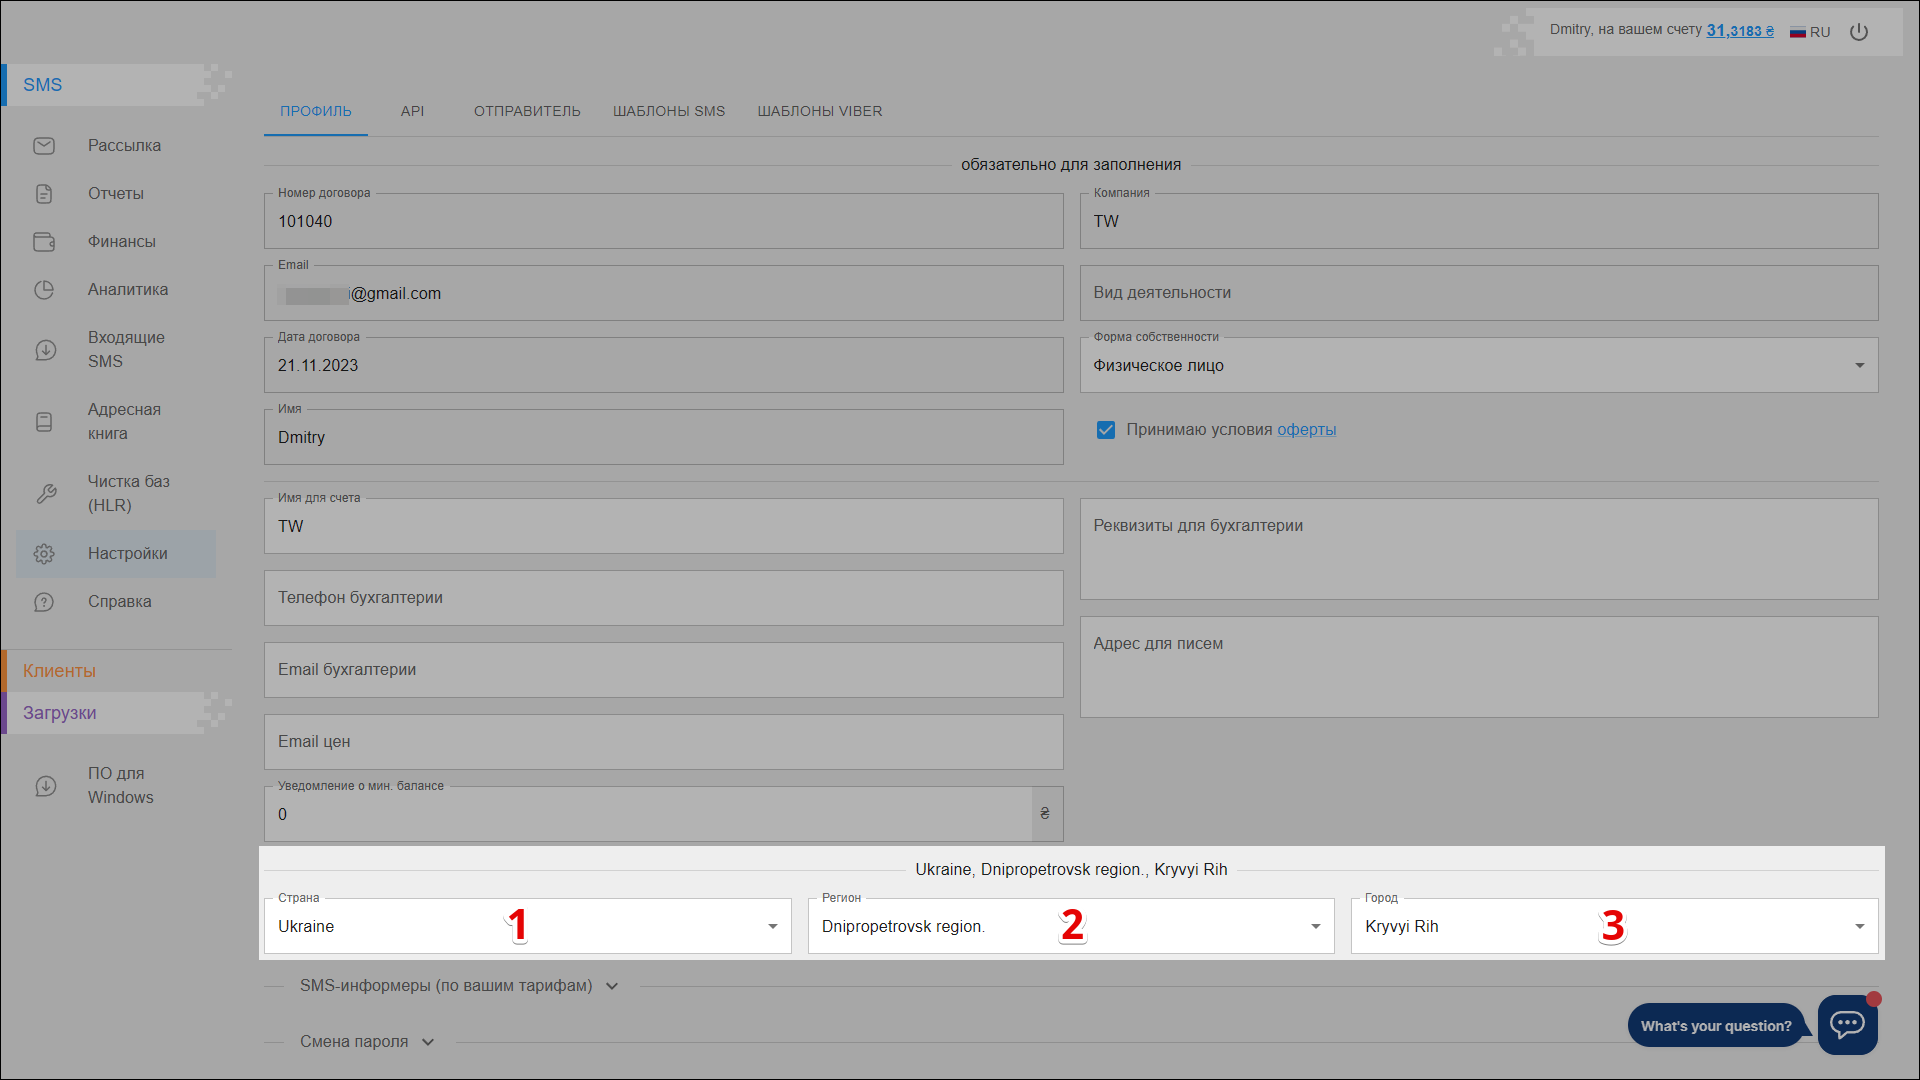Open the оферты link
The image size is (1920, 1080).
coord(1306,430)
